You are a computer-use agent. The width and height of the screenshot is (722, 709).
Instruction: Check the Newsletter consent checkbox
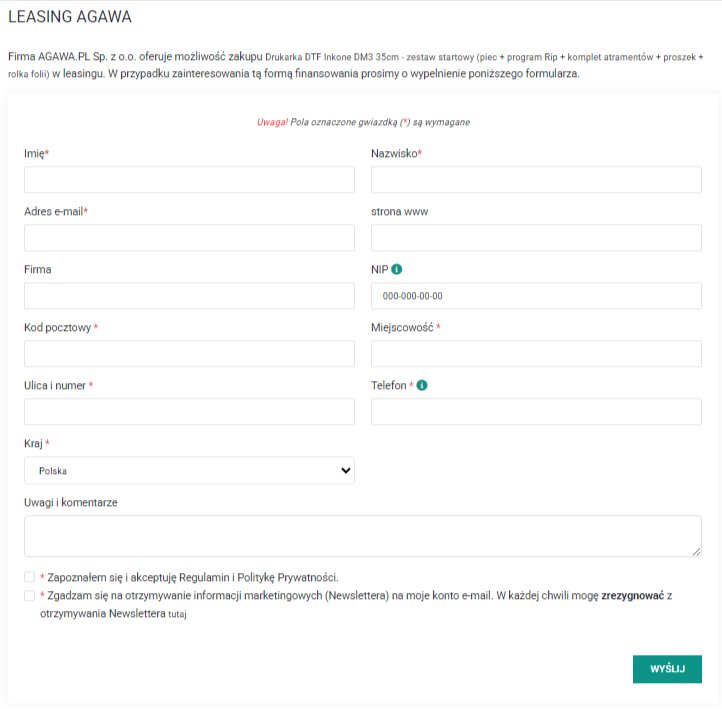(30, 595)
